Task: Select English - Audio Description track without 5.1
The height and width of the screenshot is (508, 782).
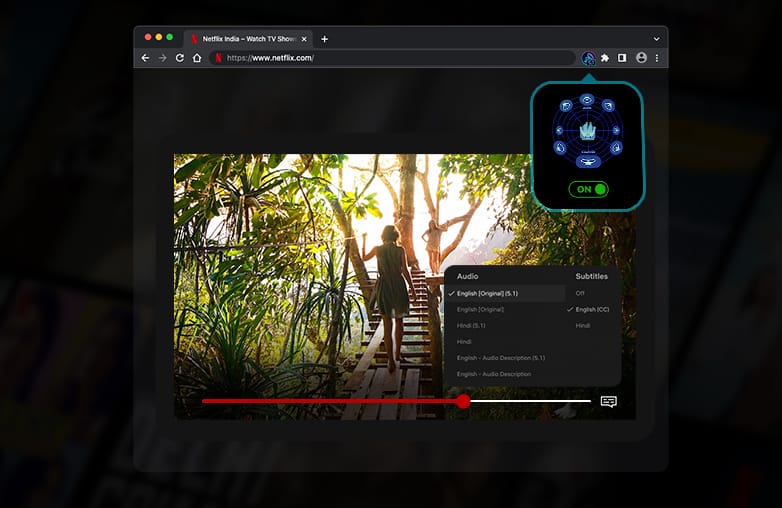Action: (494, 374)
